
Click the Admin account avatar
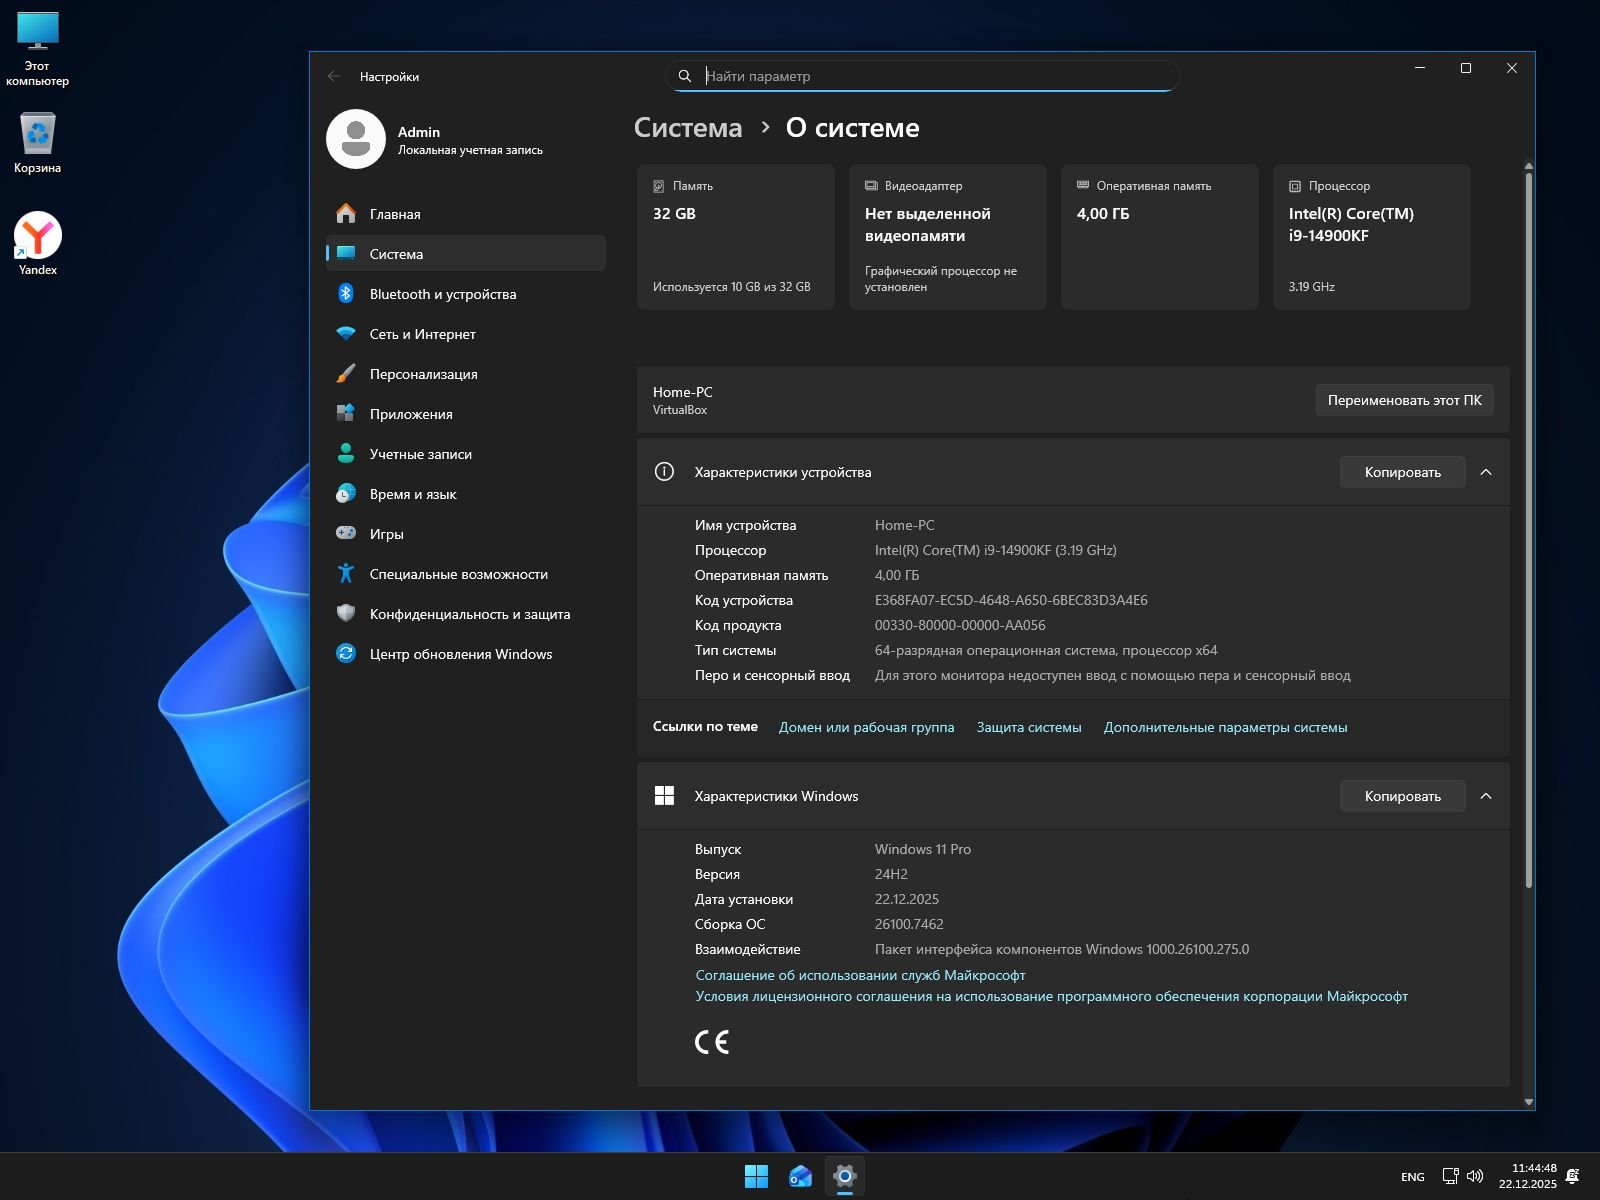pos(356,139)
